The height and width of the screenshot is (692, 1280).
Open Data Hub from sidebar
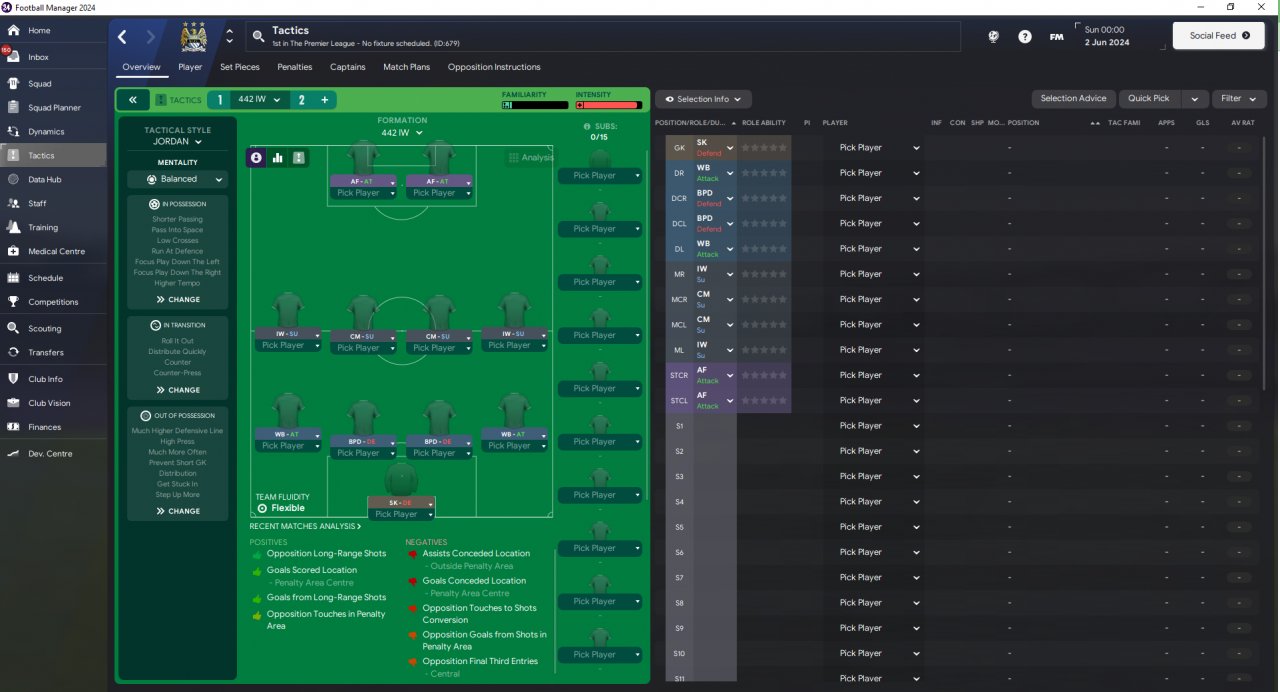[x=44, y=180]
